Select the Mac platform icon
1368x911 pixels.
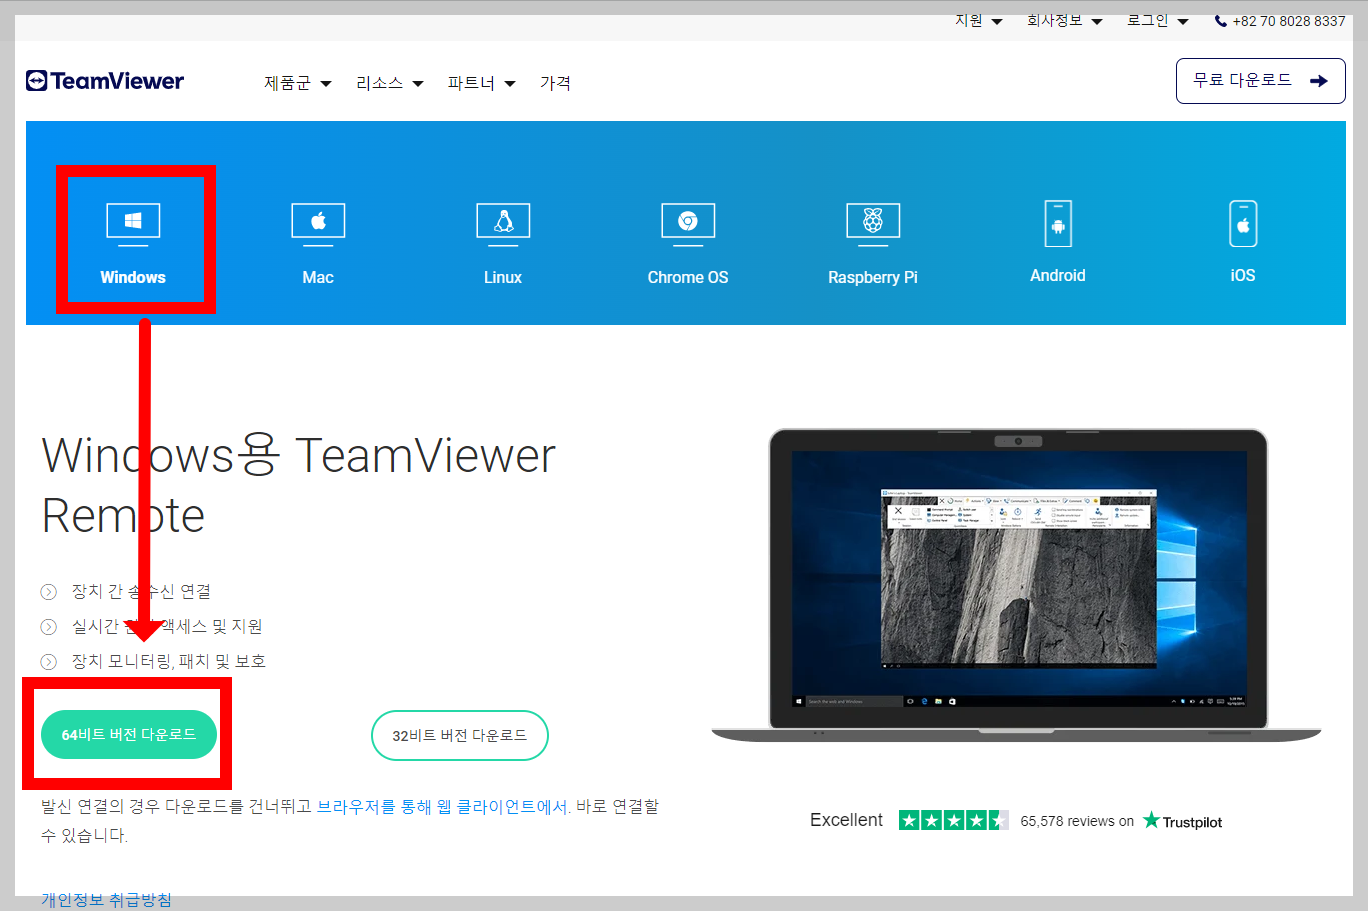coord(317,222)
